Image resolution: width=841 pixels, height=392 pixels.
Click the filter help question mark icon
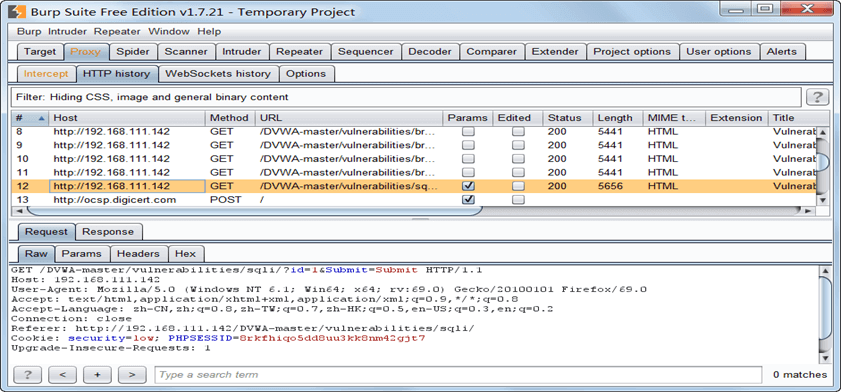(817, 97)
